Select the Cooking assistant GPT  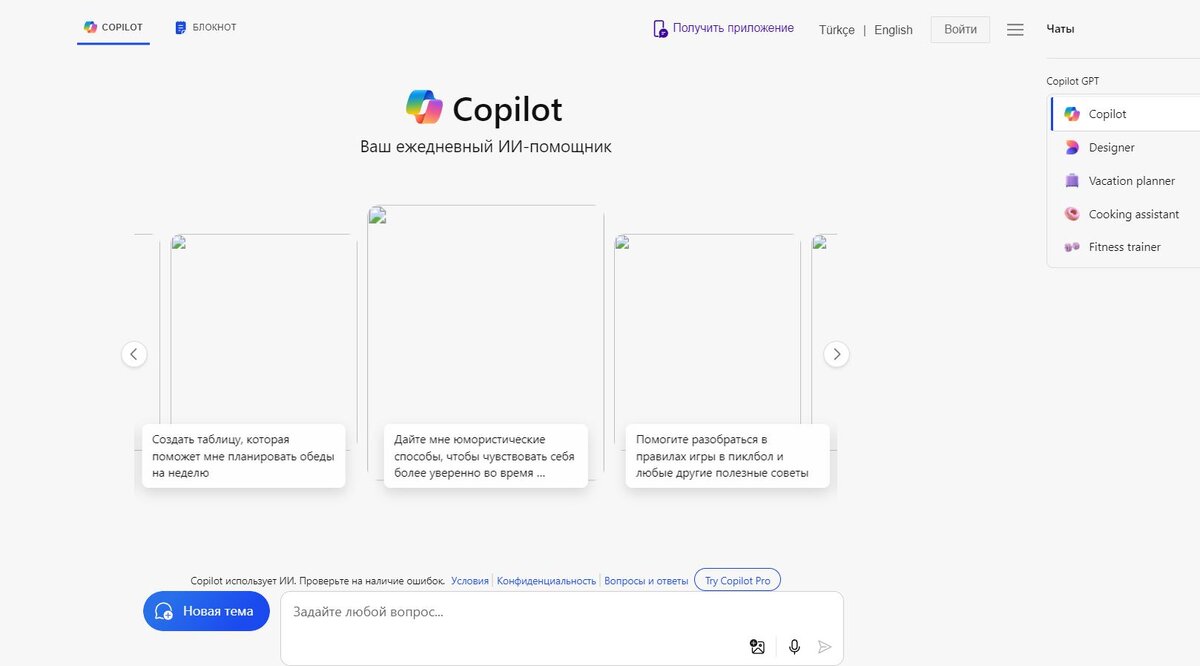click(1125, 214)
